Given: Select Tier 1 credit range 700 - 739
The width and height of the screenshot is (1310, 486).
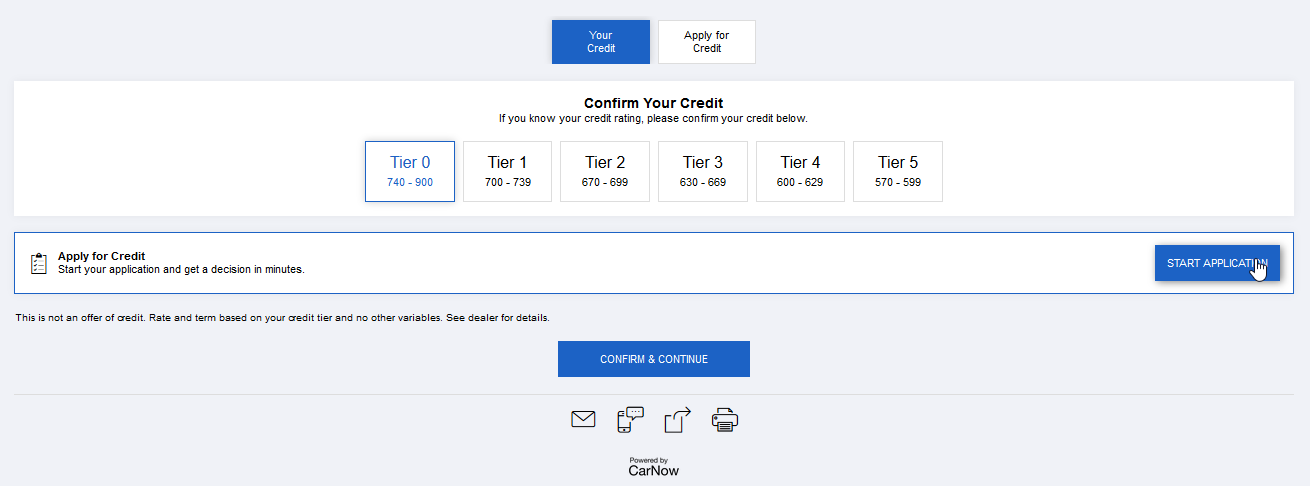Looking at the screenshot, I should 507,171.
